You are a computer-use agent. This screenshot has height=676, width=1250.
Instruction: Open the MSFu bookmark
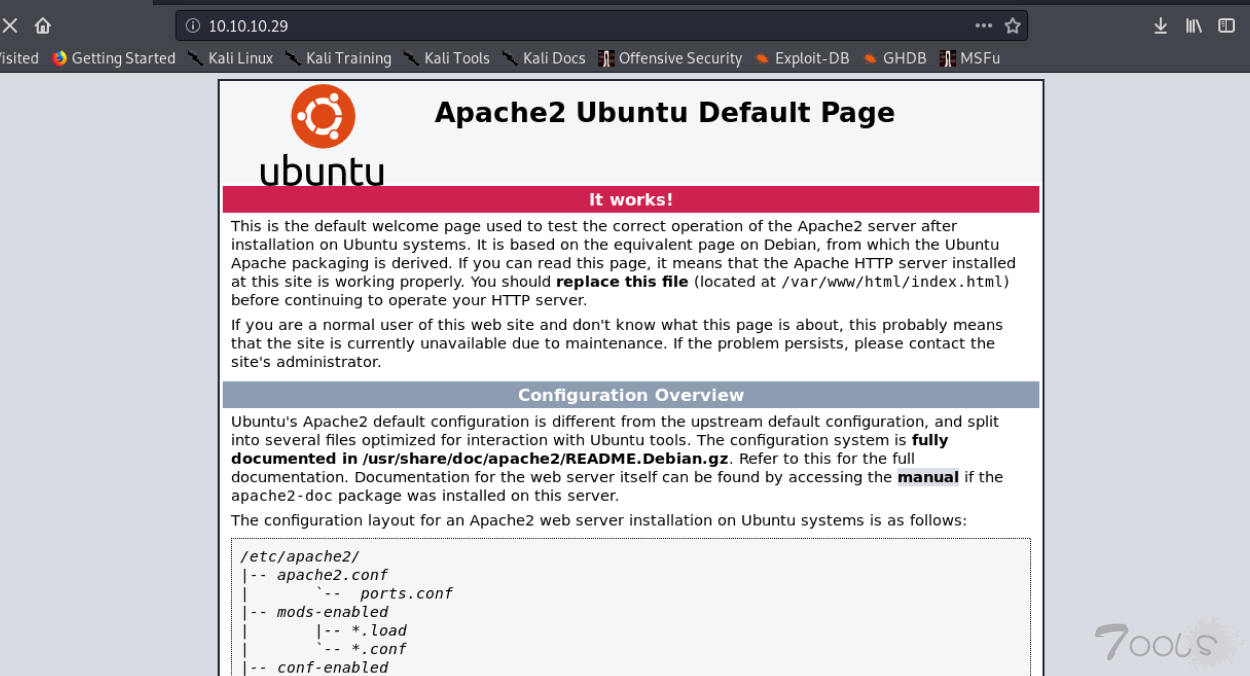tap(969, 58)
